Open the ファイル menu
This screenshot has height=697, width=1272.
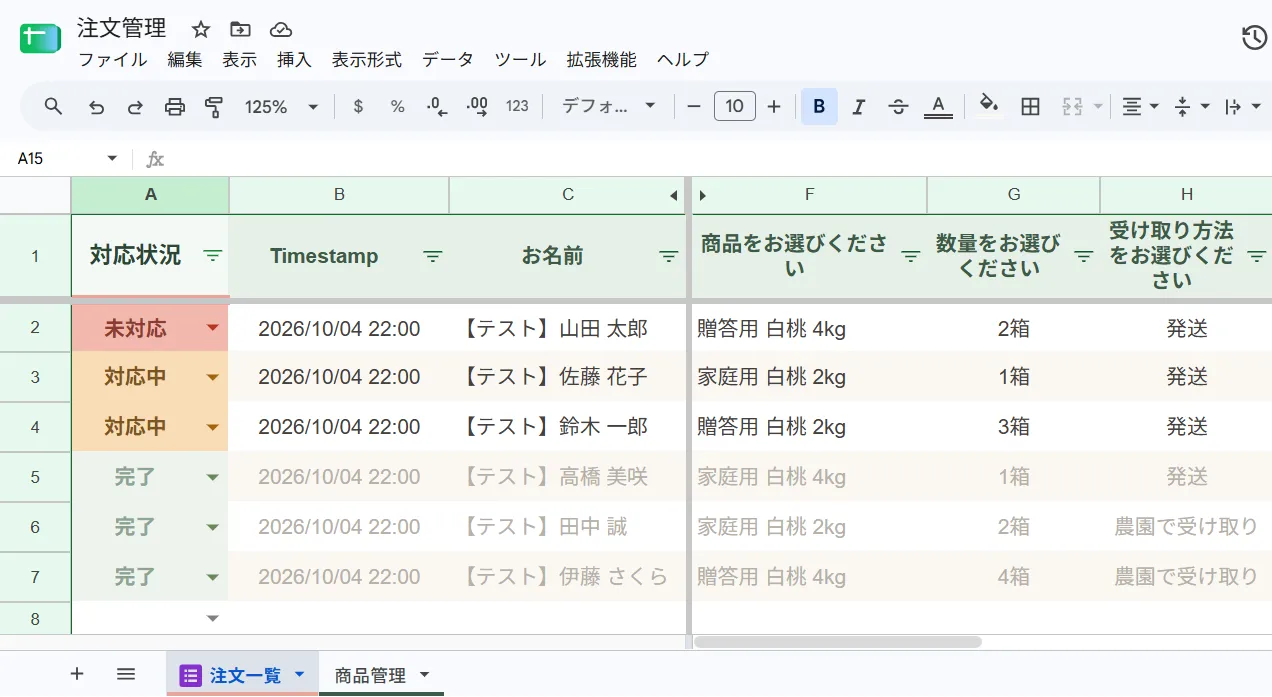pyautogui.click(x=112, y=60)
